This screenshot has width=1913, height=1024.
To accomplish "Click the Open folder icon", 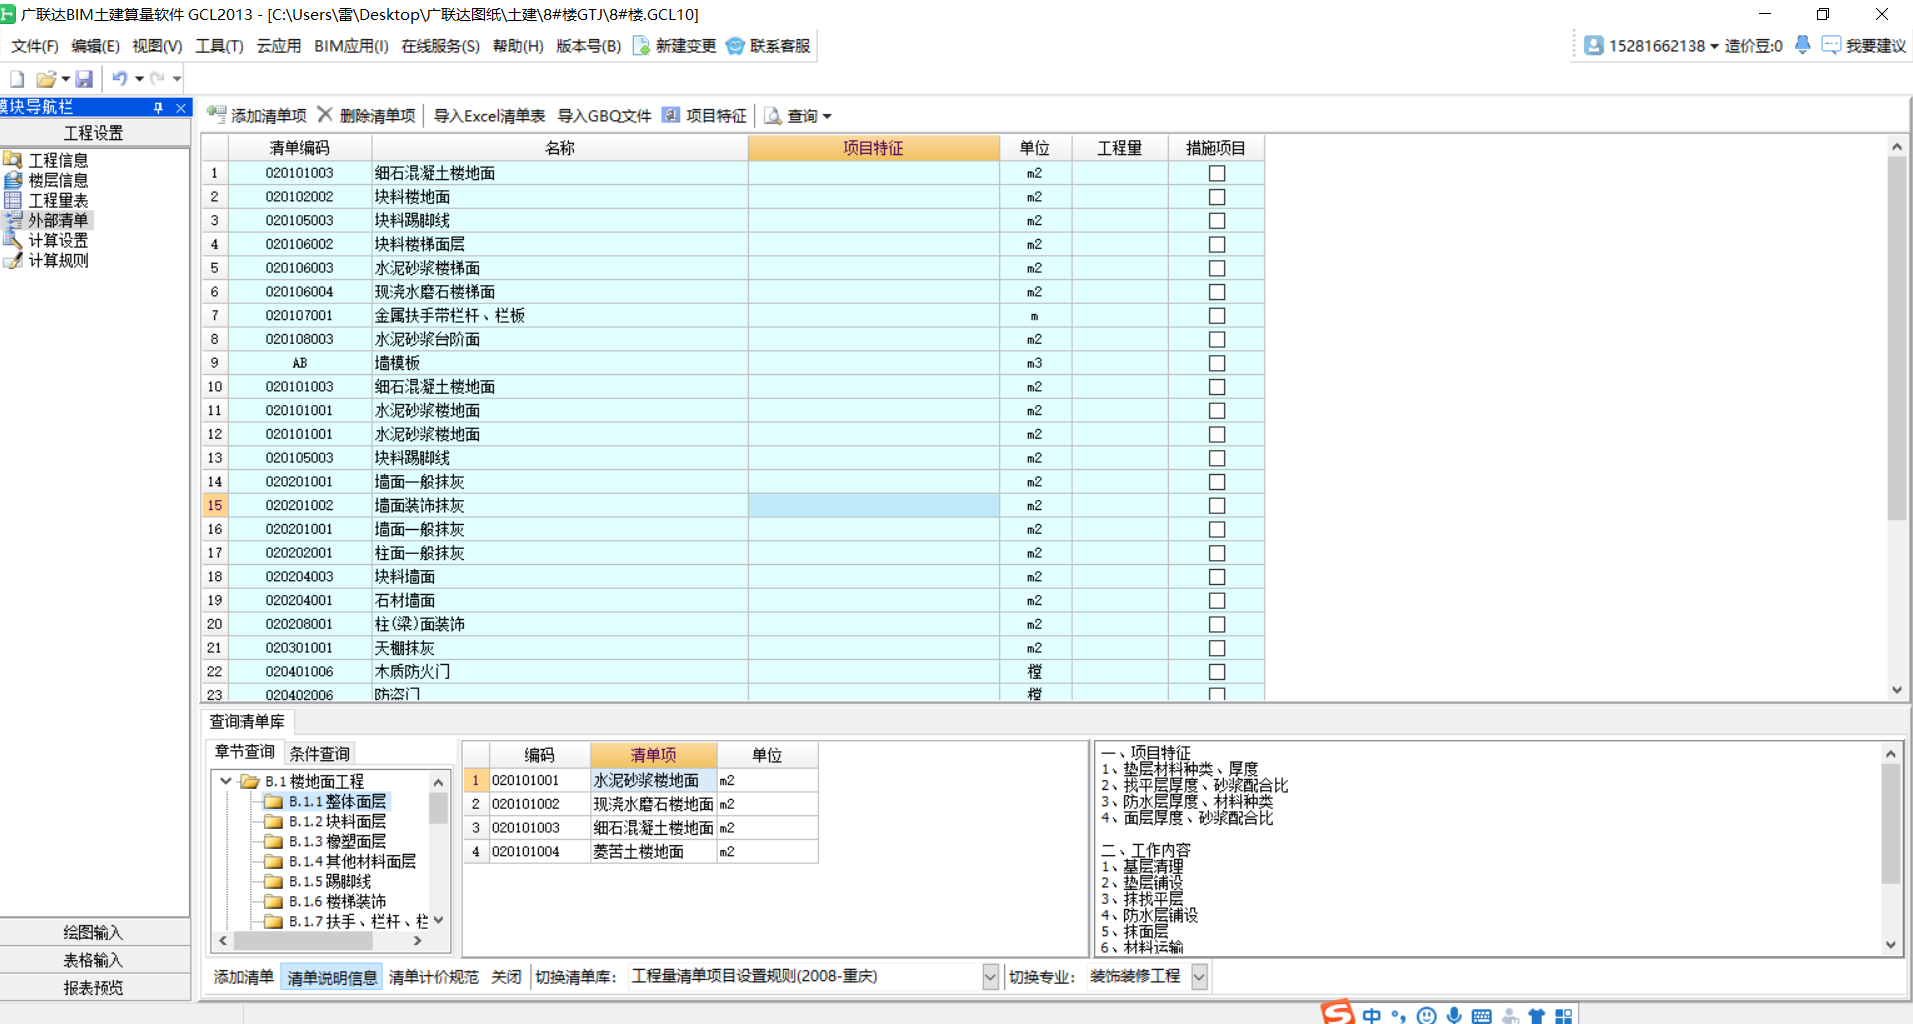I will point(46,79).
